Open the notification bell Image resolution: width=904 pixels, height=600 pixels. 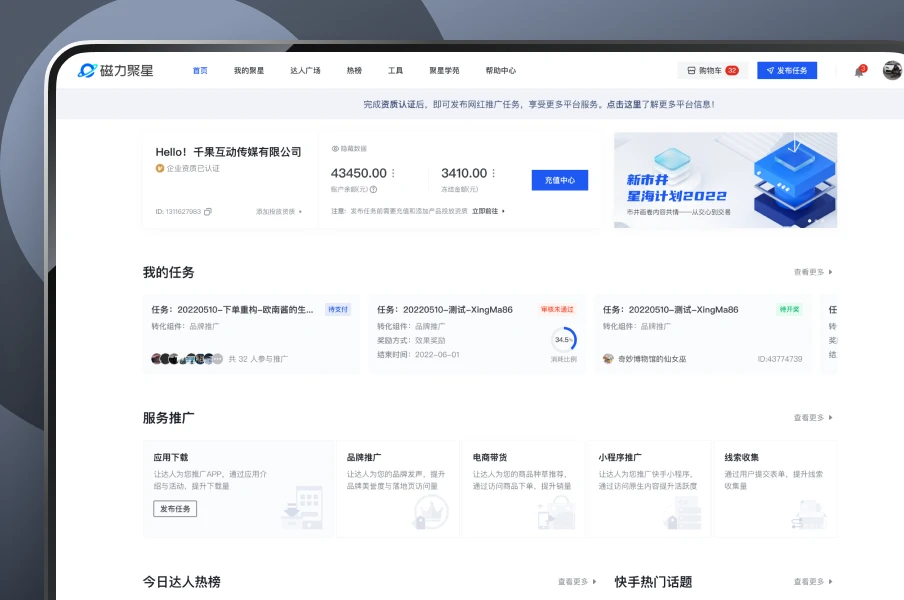click(859, 71)
